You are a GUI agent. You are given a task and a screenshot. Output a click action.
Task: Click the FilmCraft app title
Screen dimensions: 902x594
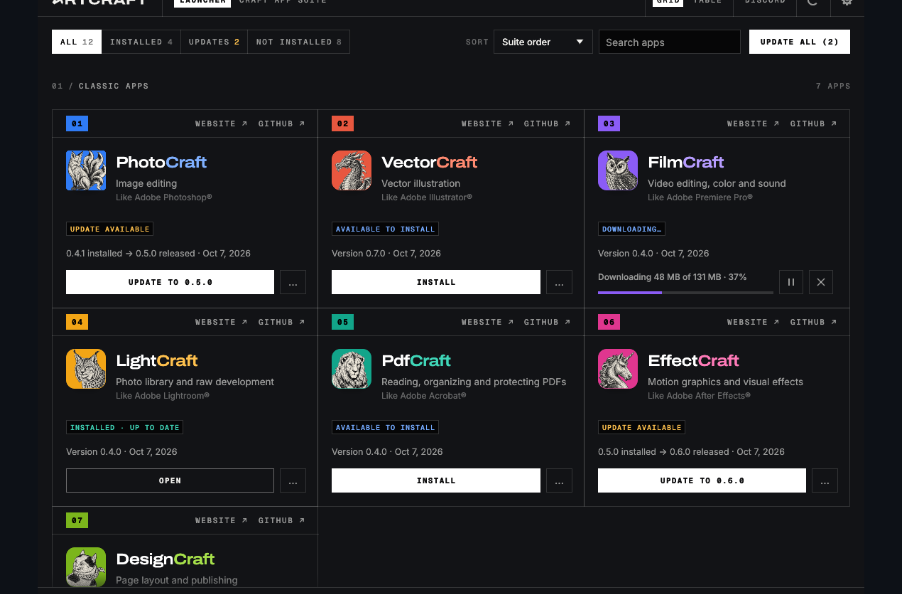[x=686, y=163]
